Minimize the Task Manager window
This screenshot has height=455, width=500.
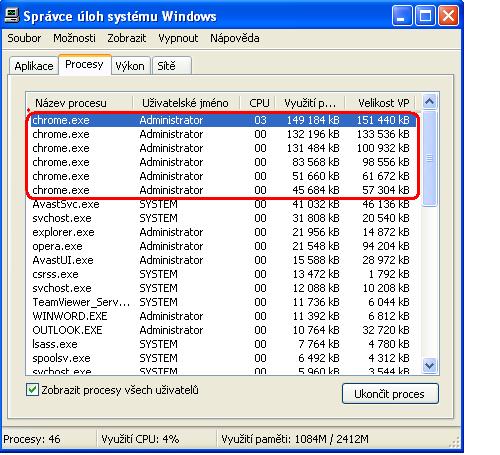coord(402,16)
